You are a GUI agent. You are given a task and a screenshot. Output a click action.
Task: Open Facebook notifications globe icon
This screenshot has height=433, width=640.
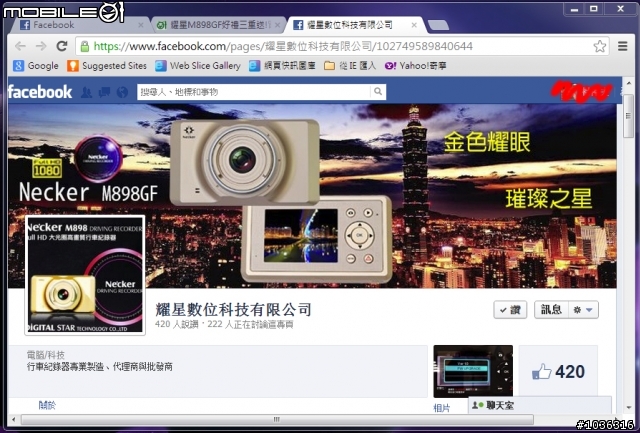122,92
